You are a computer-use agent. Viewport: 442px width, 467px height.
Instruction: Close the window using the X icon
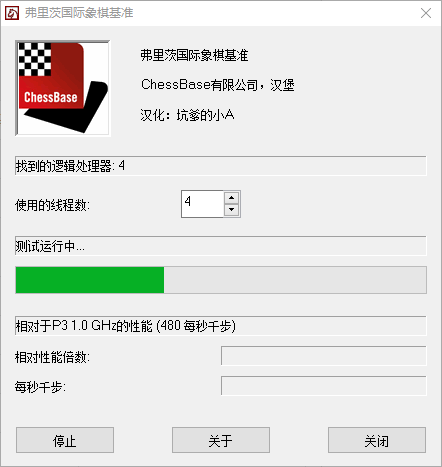click(426, 13)
